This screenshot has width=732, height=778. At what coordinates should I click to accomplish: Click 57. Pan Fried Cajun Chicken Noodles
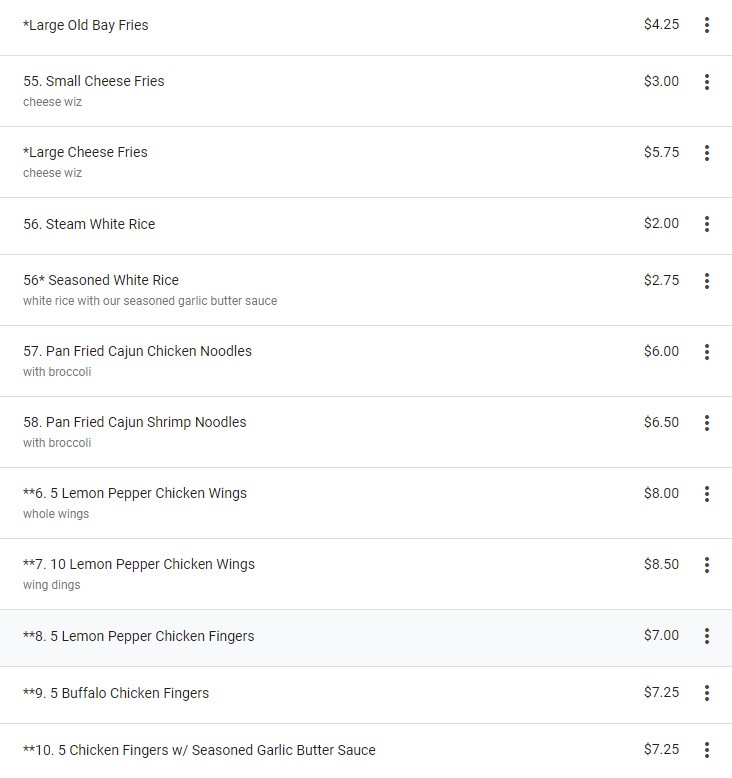tap(137, 351)
